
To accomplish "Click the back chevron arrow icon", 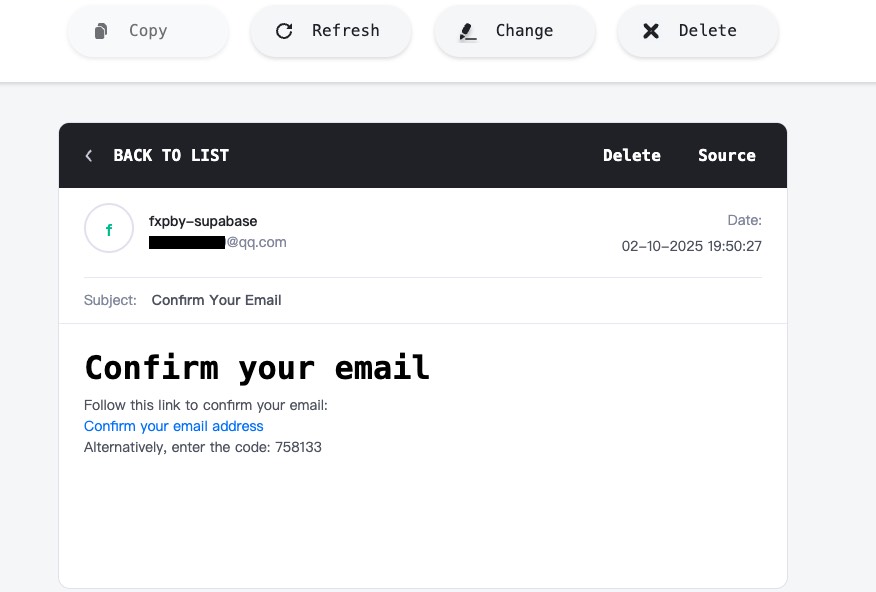I will (x=89, y=155).
